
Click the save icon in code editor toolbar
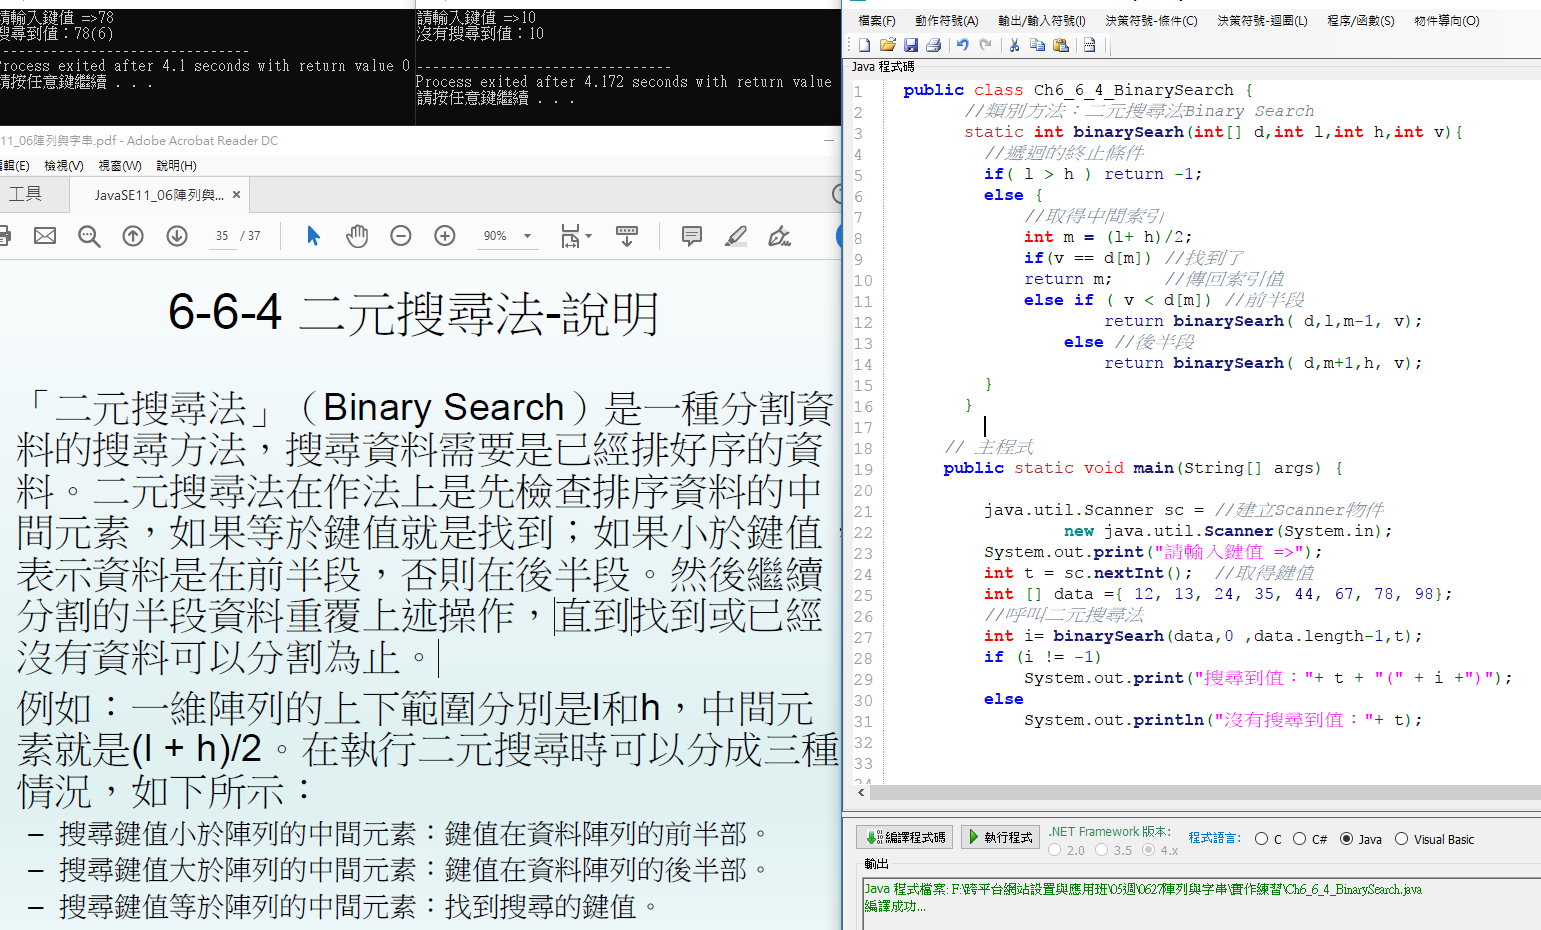click(x=910, y=45)
